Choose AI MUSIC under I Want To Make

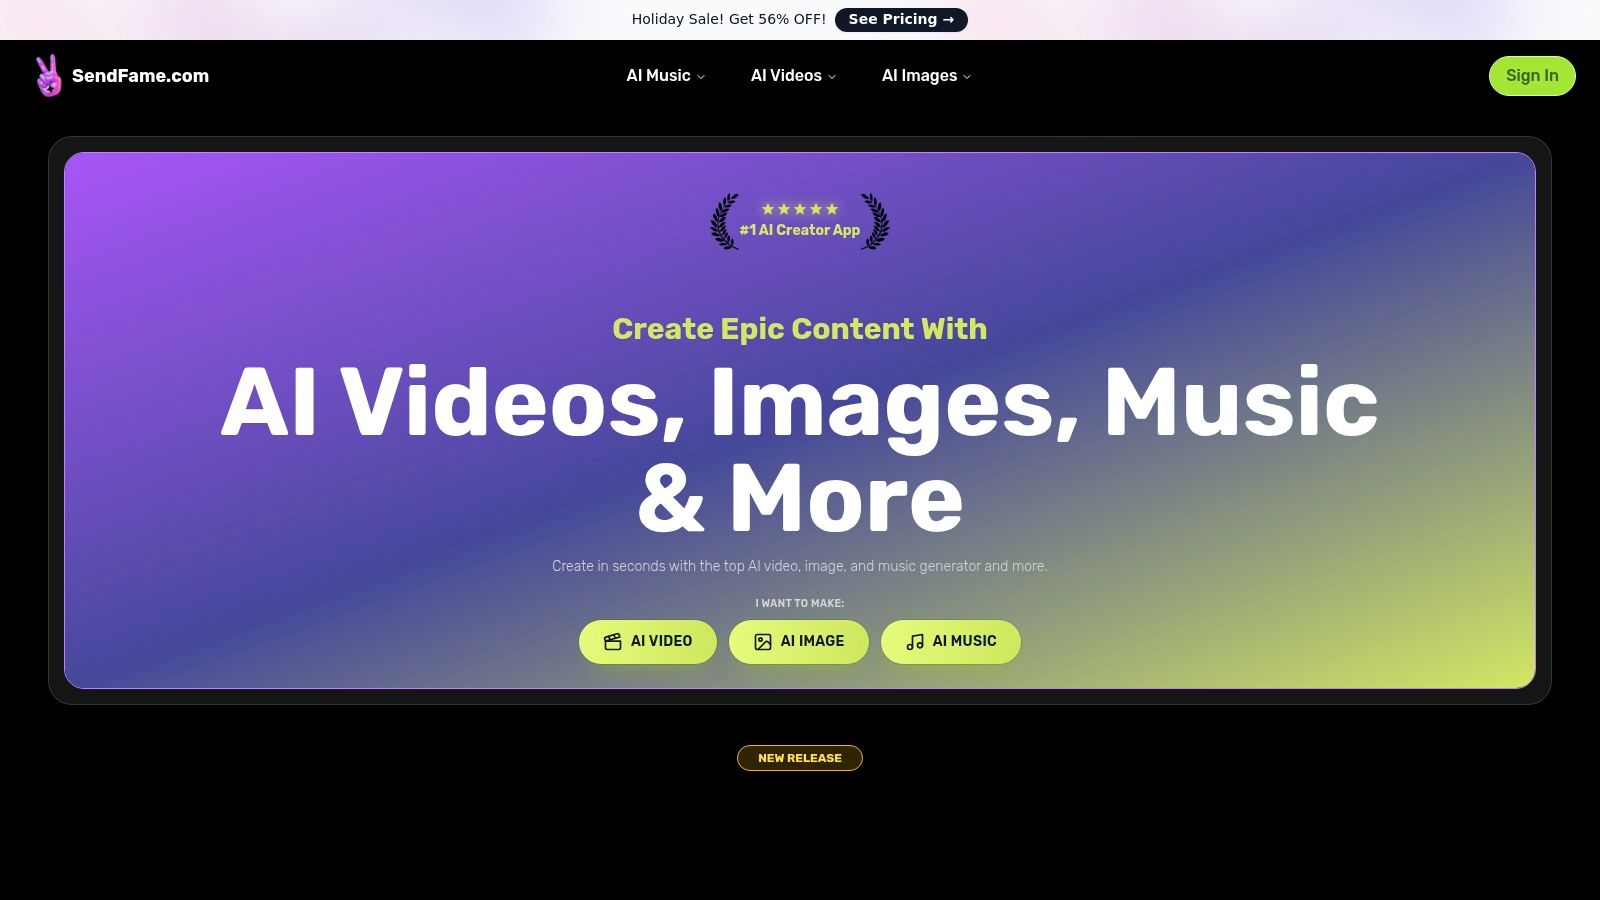tap(951, 641)
